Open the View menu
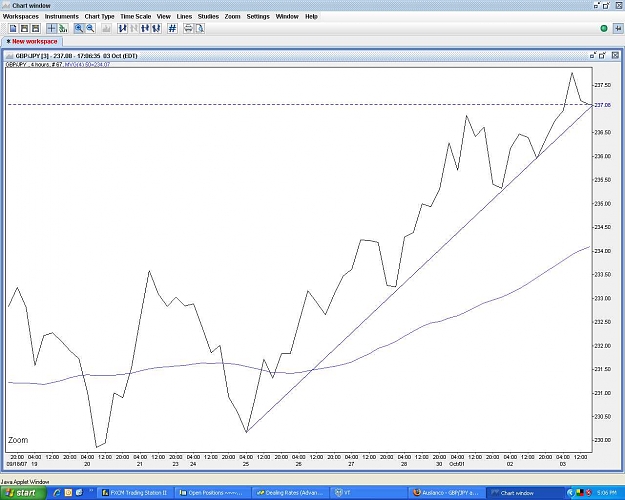 (163, 16)
